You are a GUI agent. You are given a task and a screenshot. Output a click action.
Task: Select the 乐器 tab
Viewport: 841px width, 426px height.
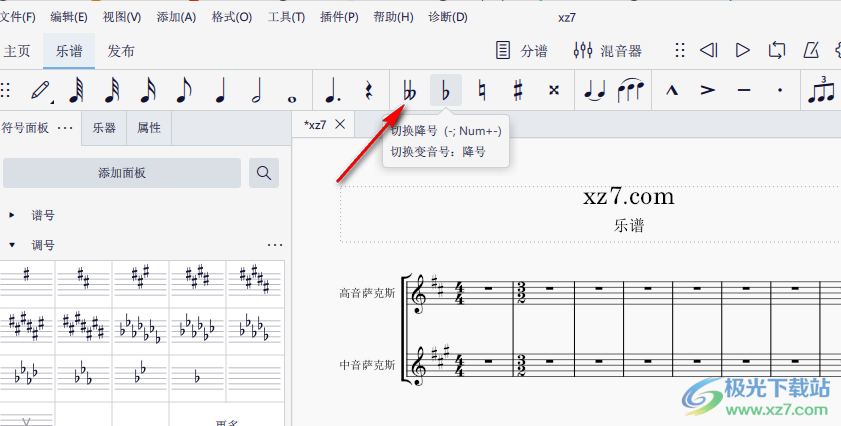104,128
